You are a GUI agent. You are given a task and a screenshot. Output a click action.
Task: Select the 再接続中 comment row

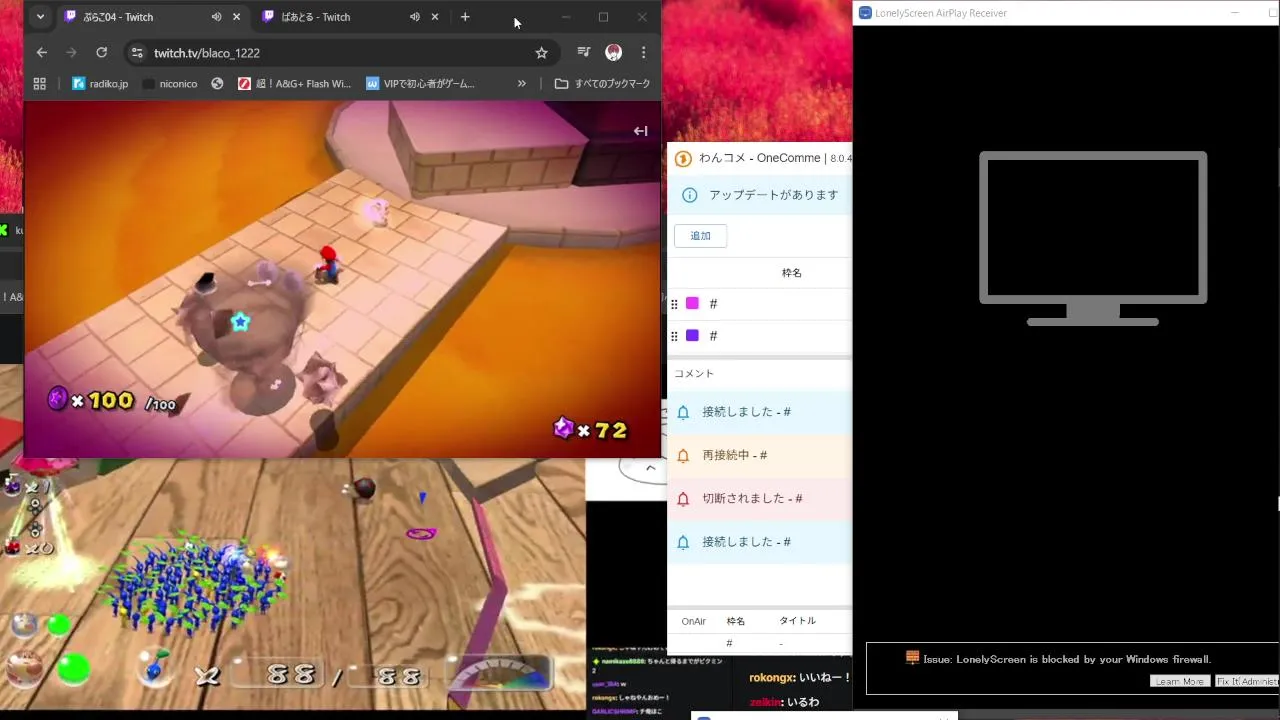(759, 455)
